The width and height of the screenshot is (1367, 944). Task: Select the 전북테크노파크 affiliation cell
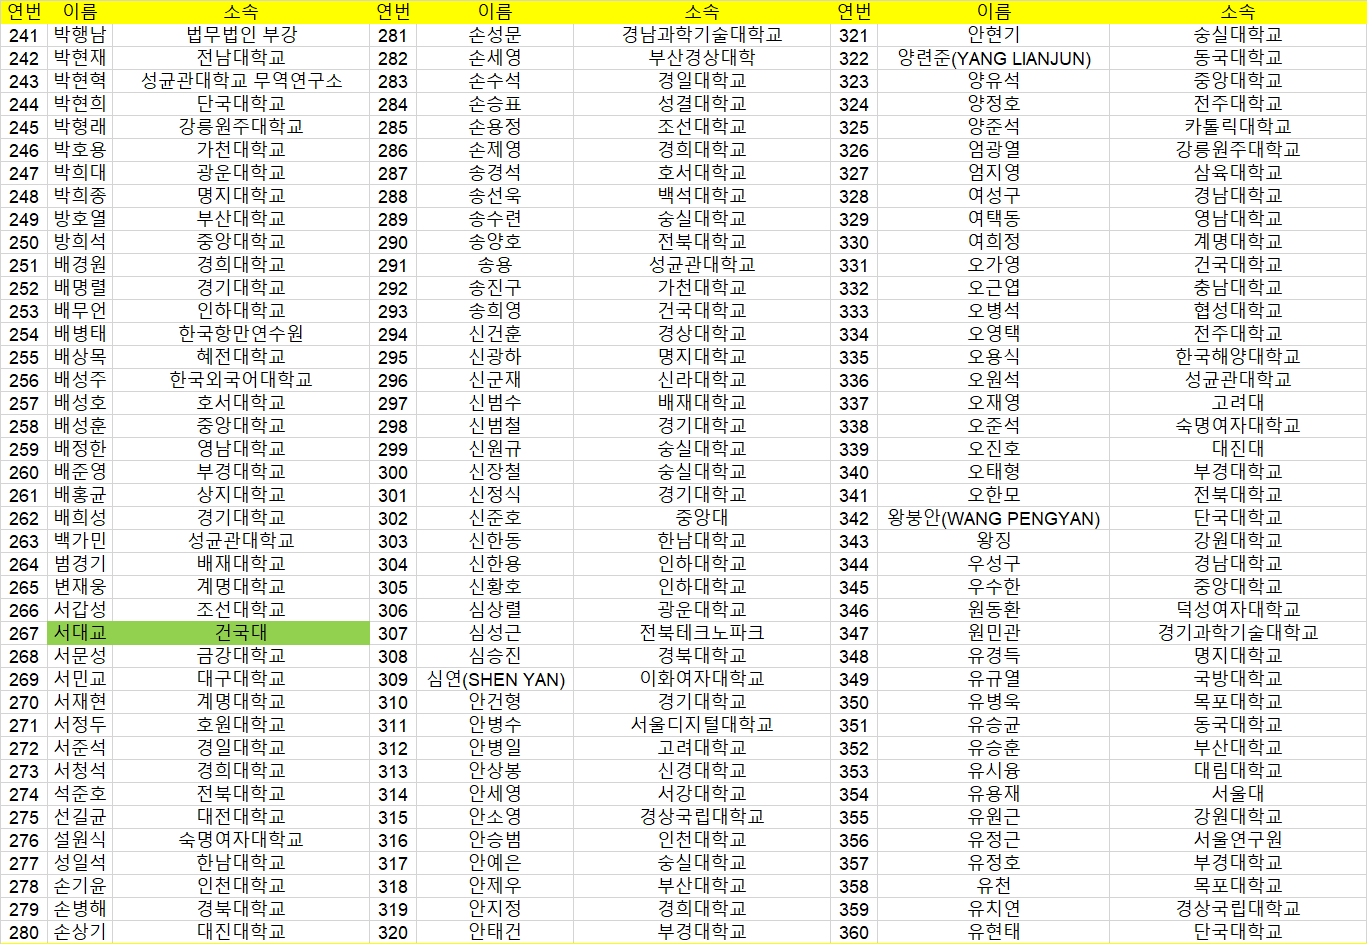tap(701, 633)
